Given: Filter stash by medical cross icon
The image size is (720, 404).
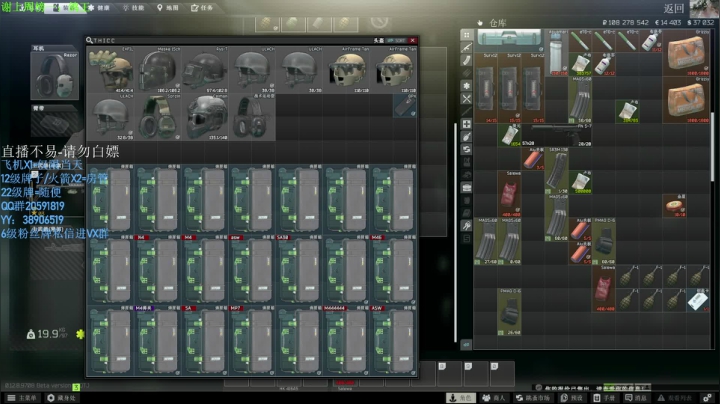Looking at the screenshot, I should click(x=466, y=124).
